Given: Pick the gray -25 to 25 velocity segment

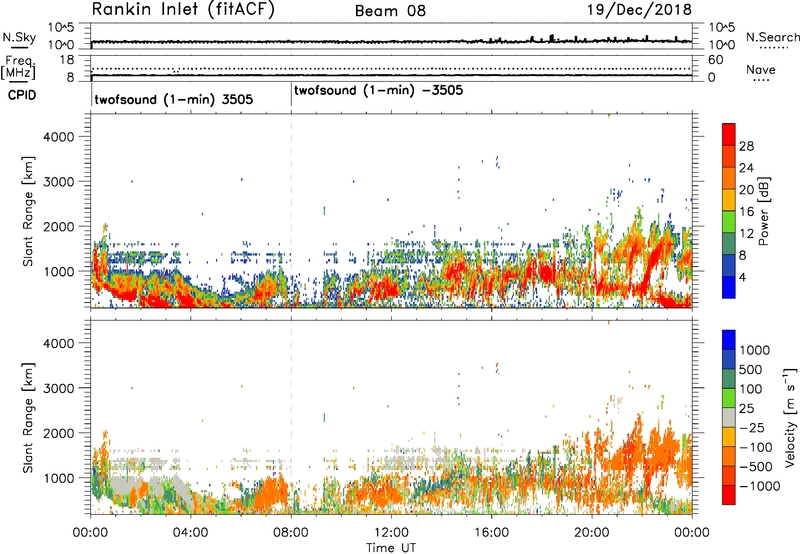Looking at the screenshot, I should pos(729,417).
